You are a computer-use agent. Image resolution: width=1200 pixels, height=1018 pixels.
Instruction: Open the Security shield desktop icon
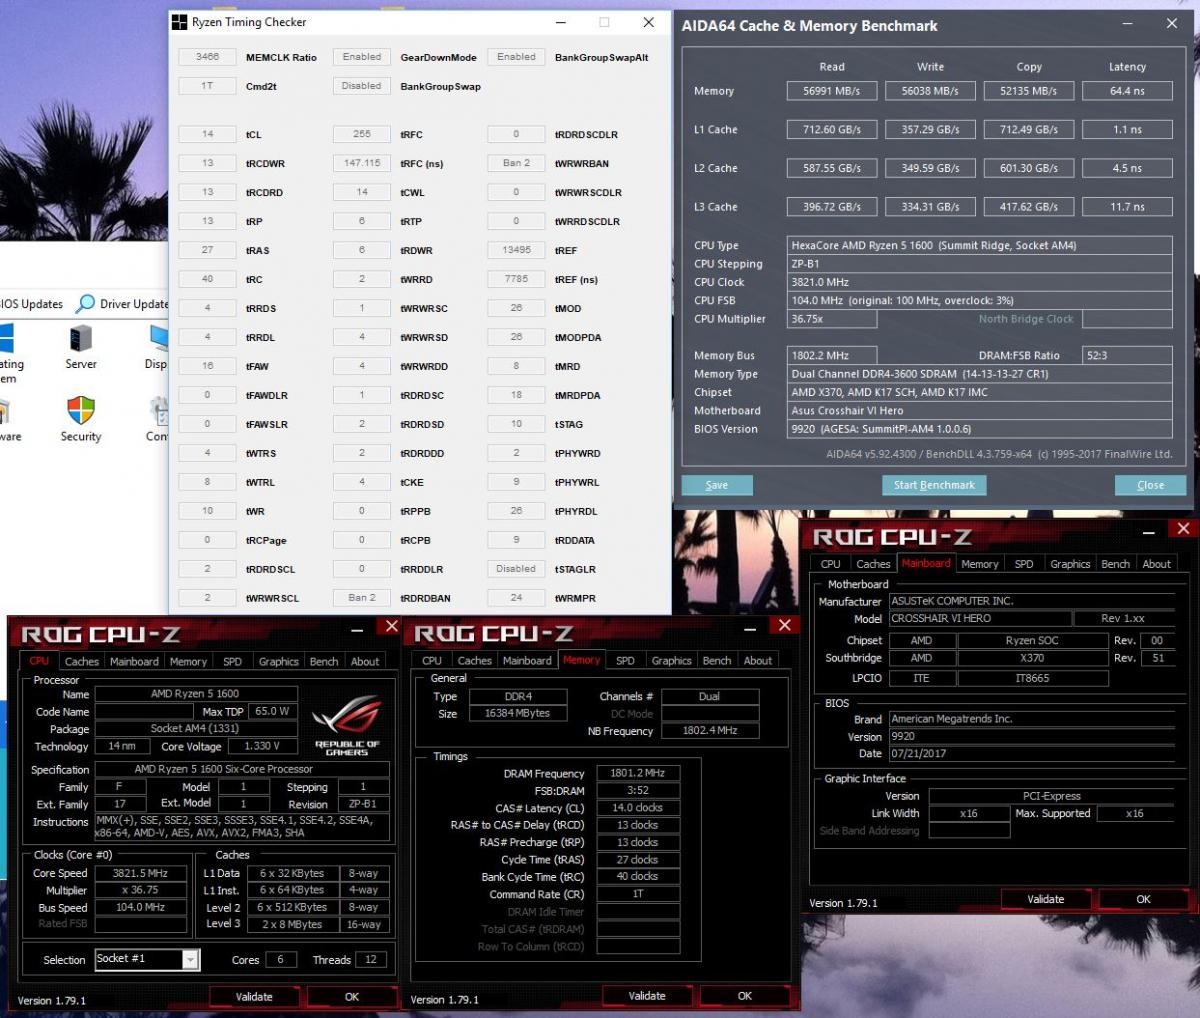tap(81, 410)
